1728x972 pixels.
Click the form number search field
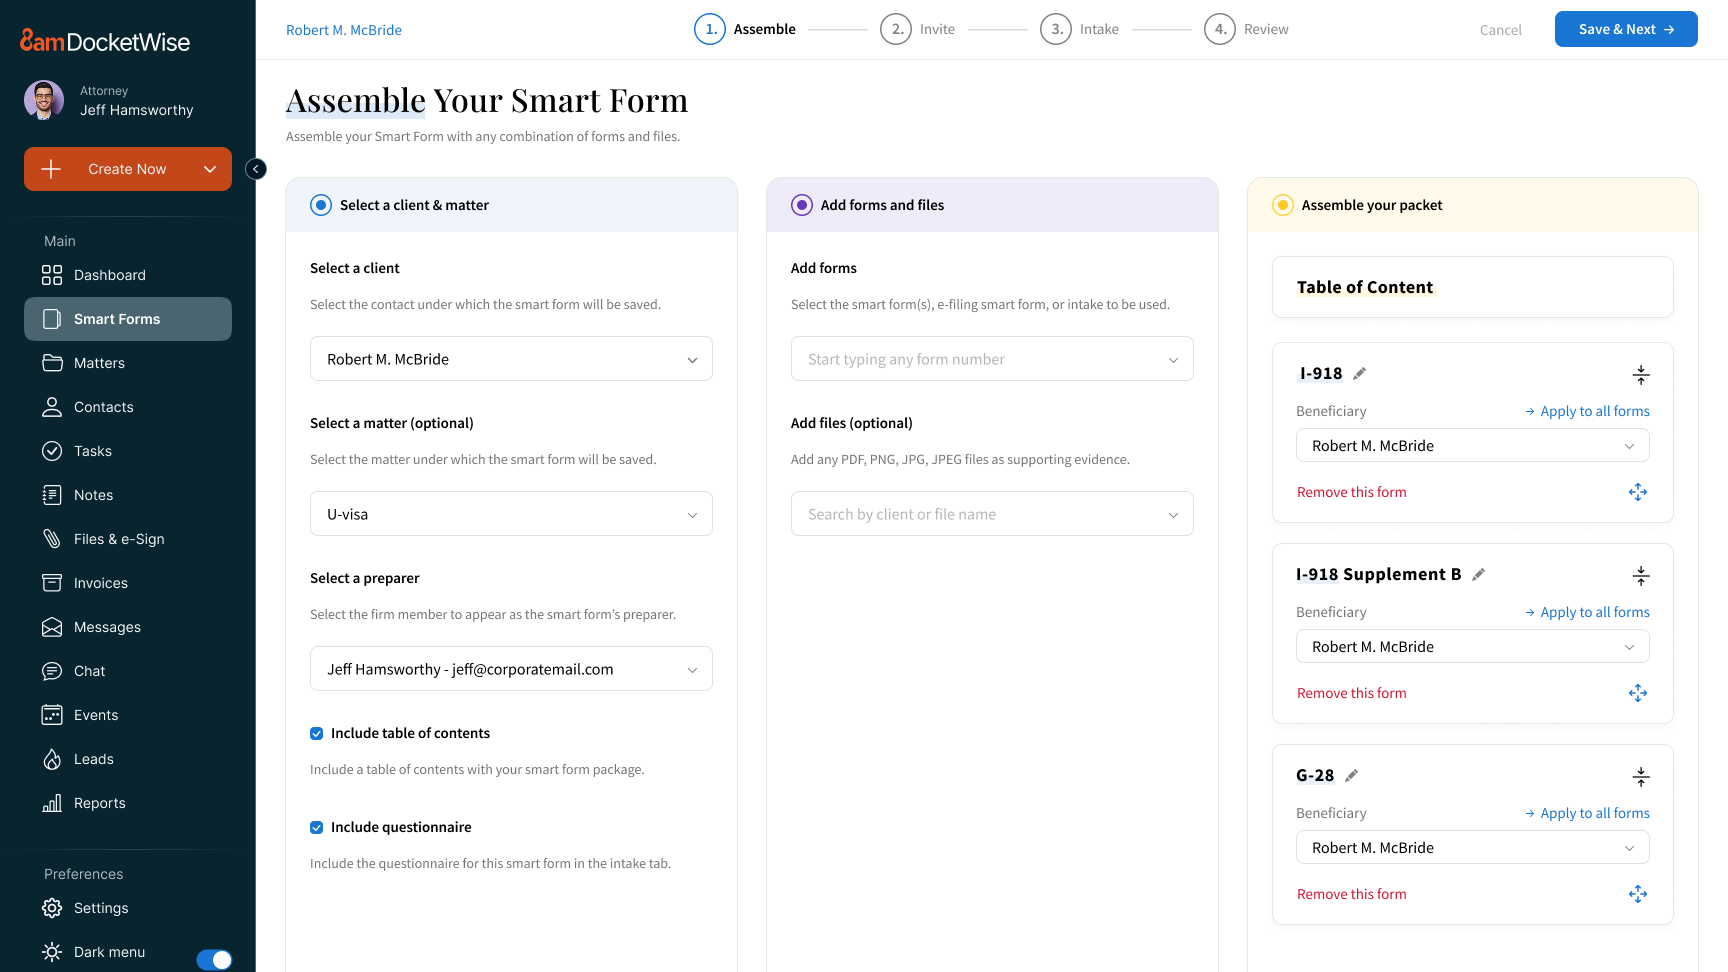pos(991,358)
